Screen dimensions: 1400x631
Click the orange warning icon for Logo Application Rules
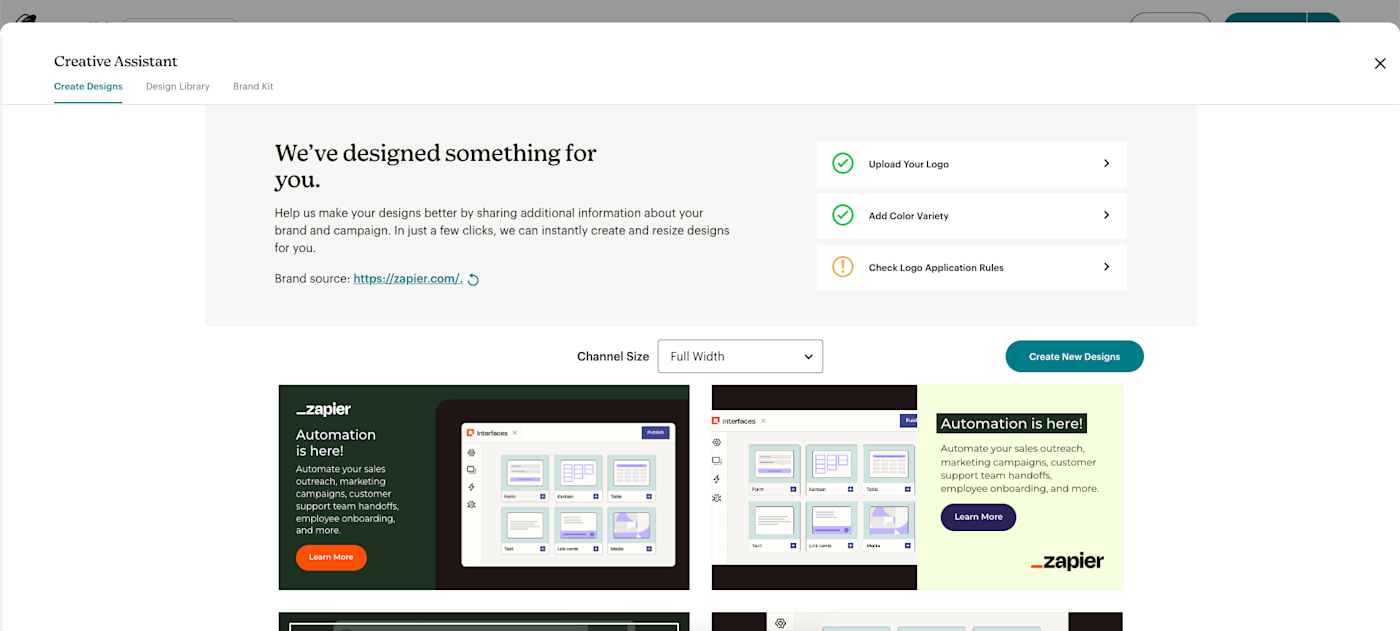843,267
